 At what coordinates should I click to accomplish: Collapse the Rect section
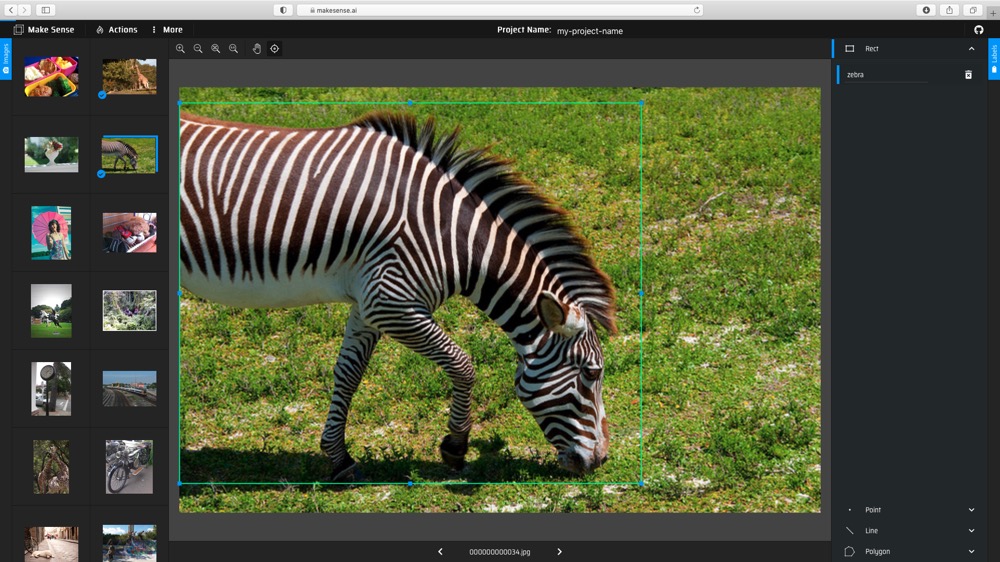tap(971, 48)
